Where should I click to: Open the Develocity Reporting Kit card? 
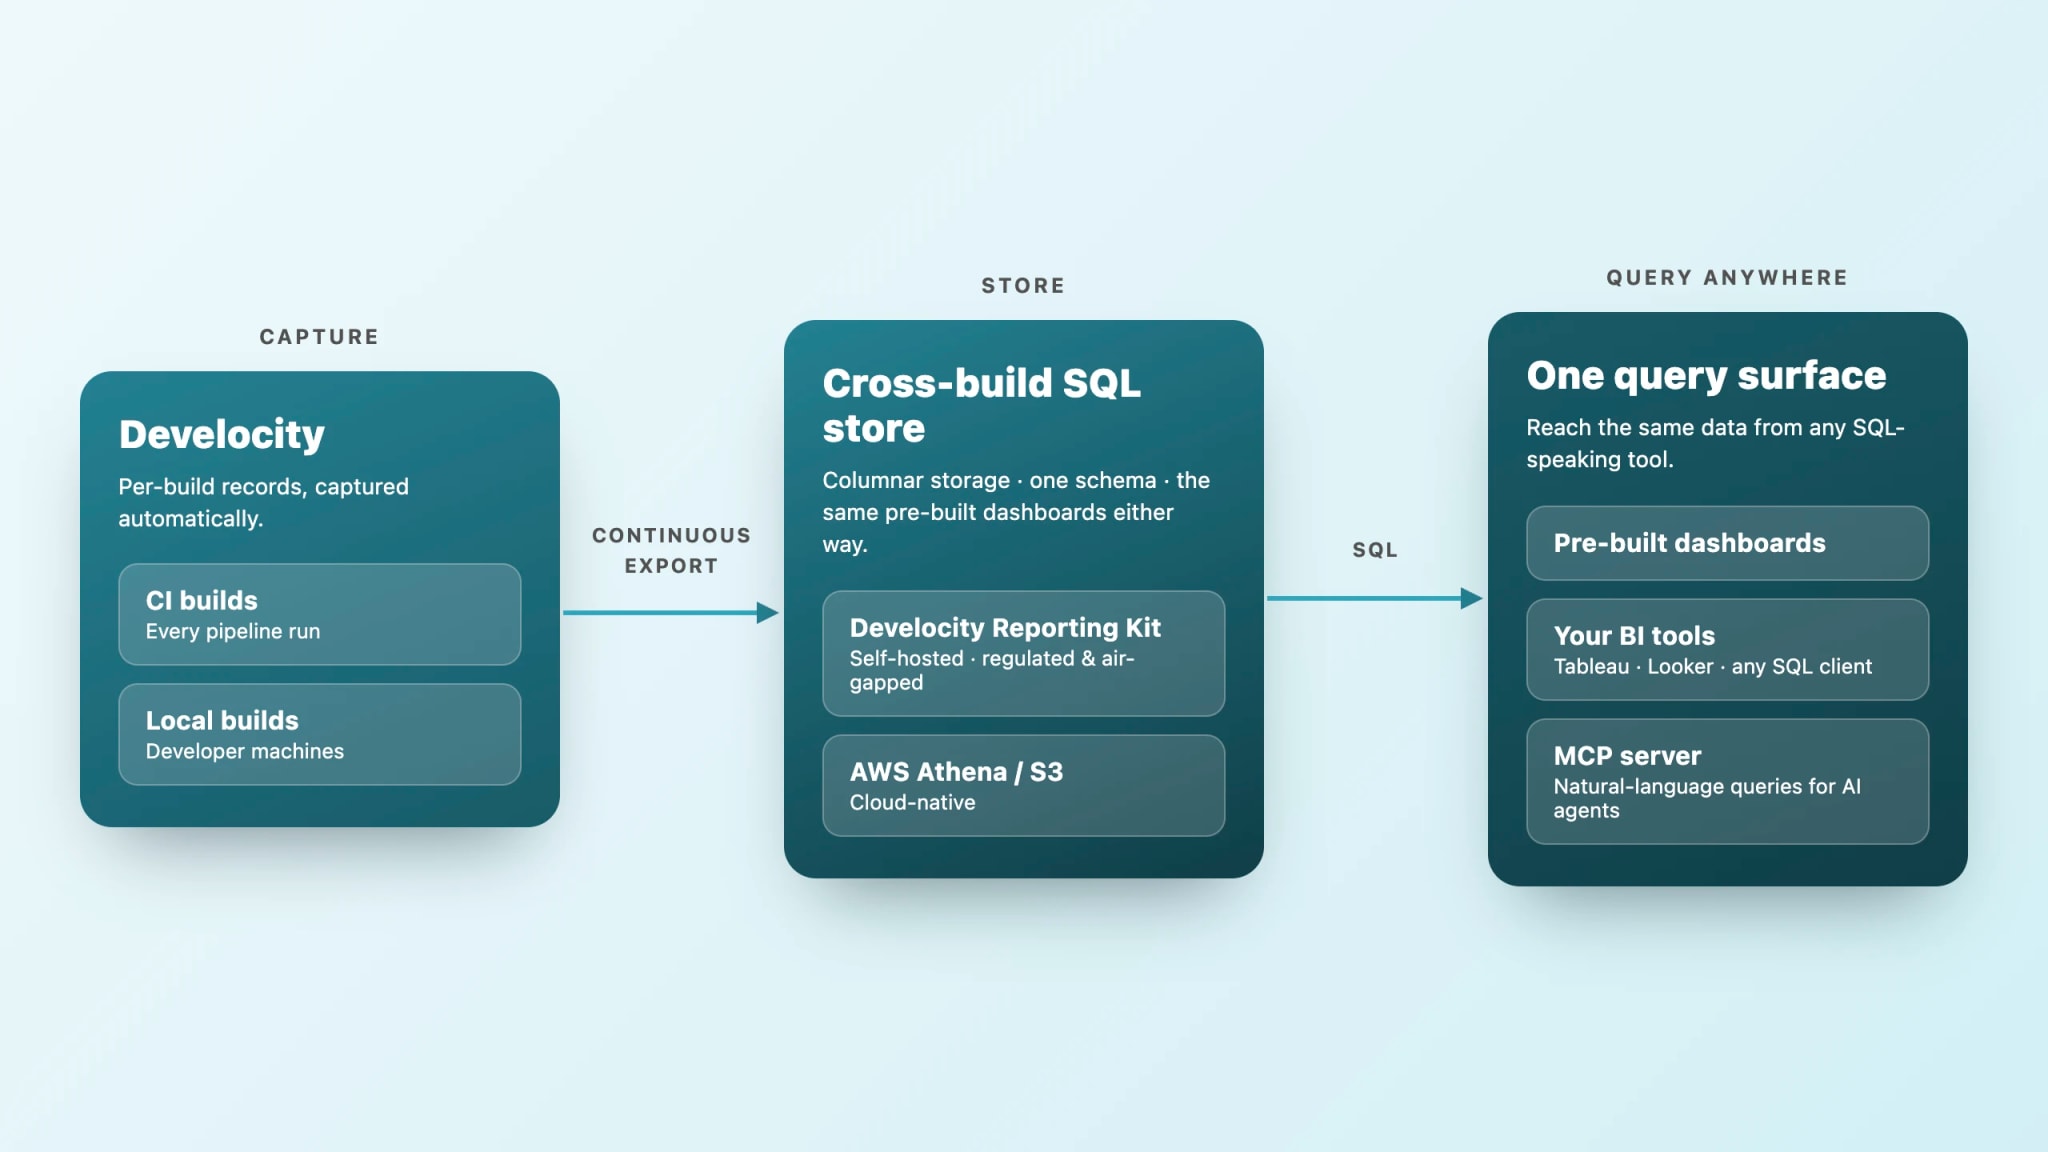tap(1024, 653)
